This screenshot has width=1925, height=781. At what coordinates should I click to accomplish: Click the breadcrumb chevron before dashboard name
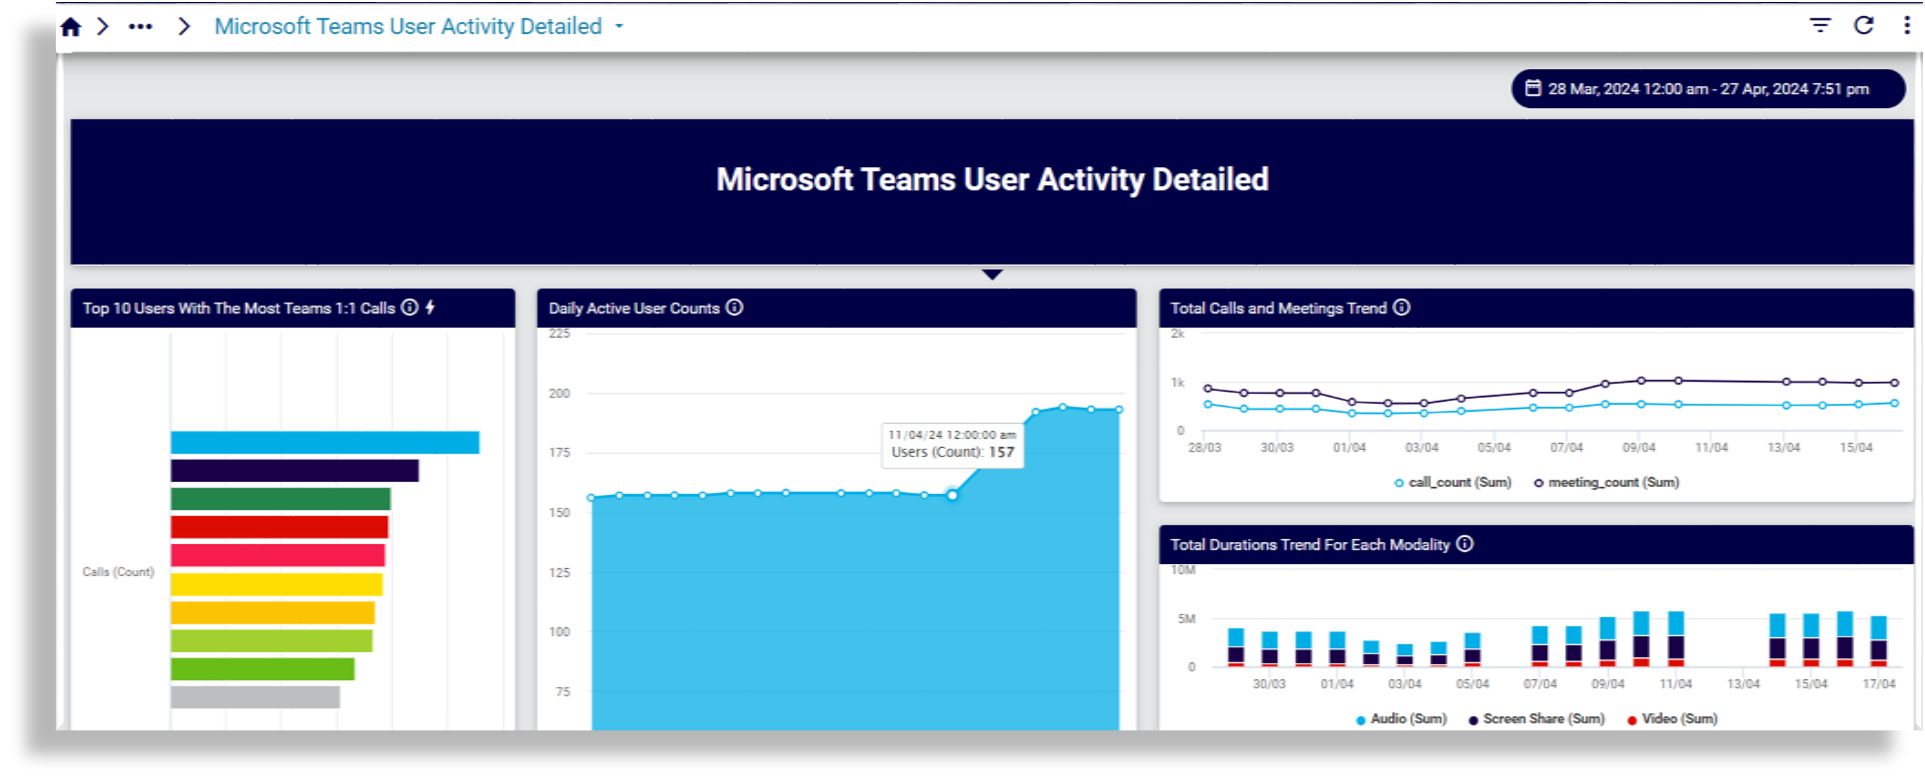coord(184,27)
